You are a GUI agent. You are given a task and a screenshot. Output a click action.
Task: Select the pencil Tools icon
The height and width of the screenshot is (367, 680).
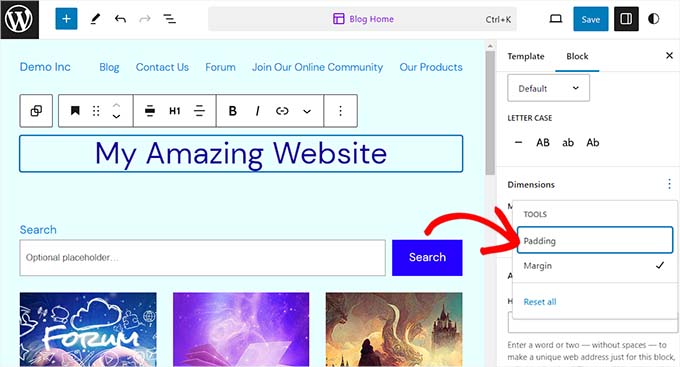95,19
